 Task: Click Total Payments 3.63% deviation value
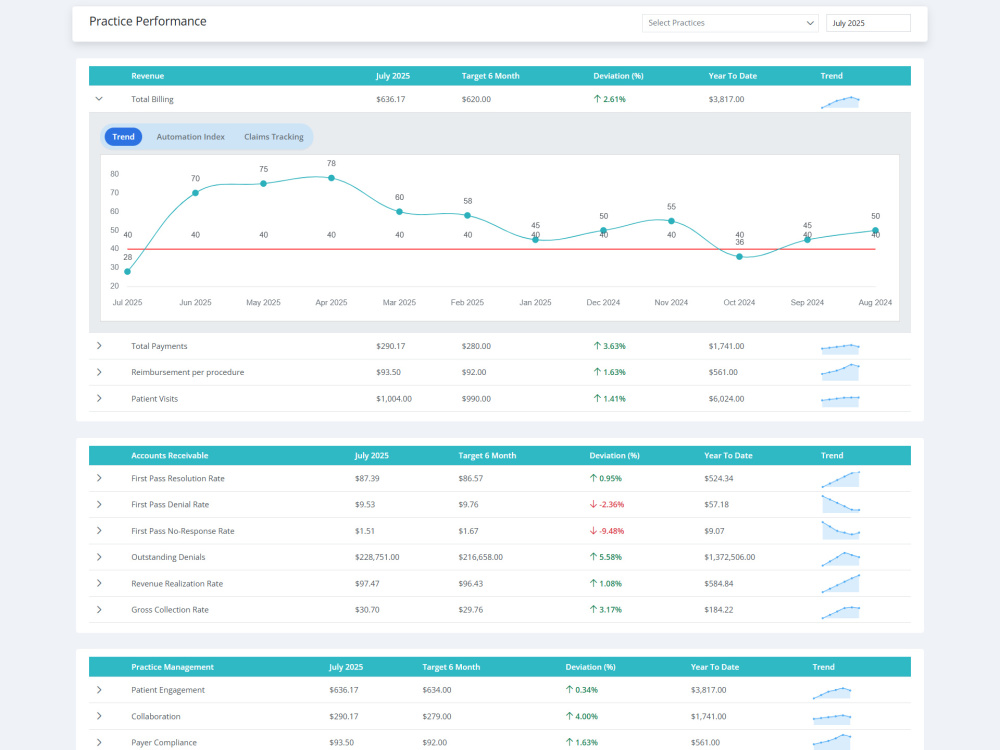pos(610,346)
